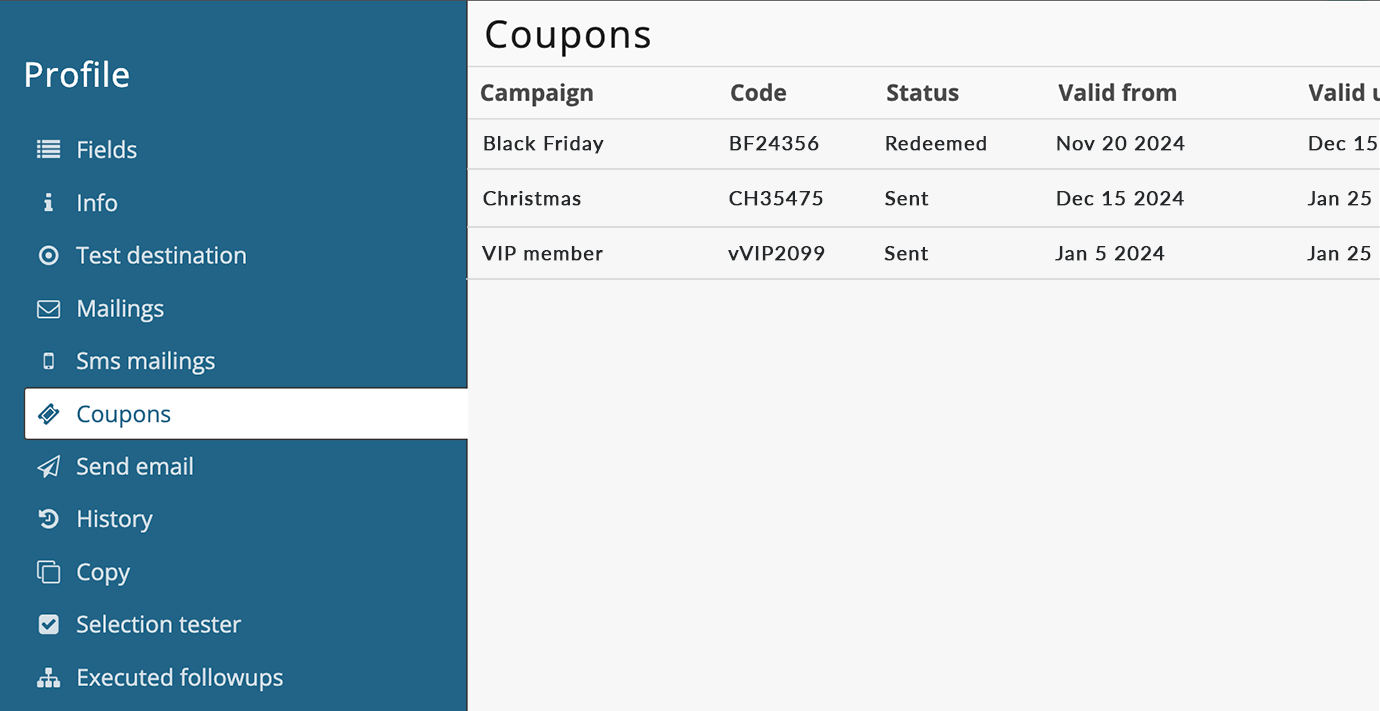
Task: Click the History clock icon
Action: pos(48,519)
